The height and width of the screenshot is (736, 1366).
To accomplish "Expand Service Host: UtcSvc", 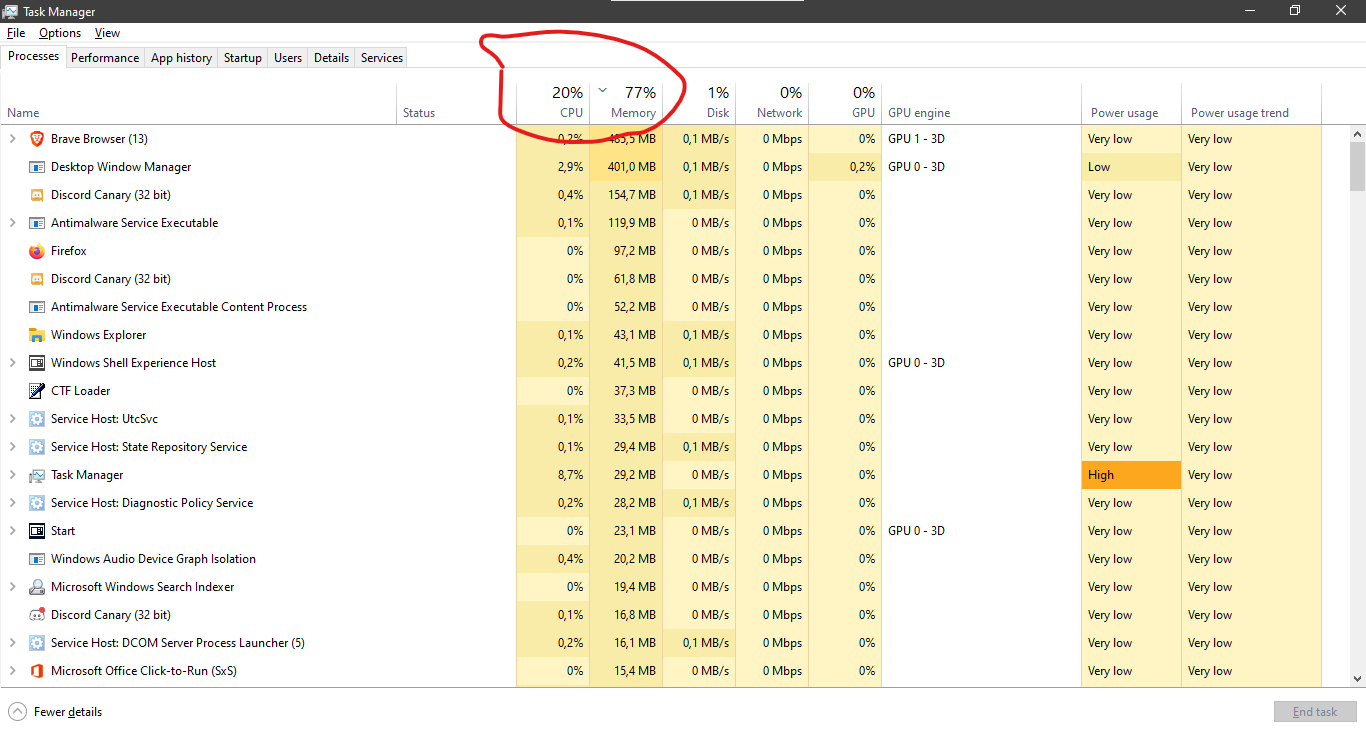I will 12,419.
